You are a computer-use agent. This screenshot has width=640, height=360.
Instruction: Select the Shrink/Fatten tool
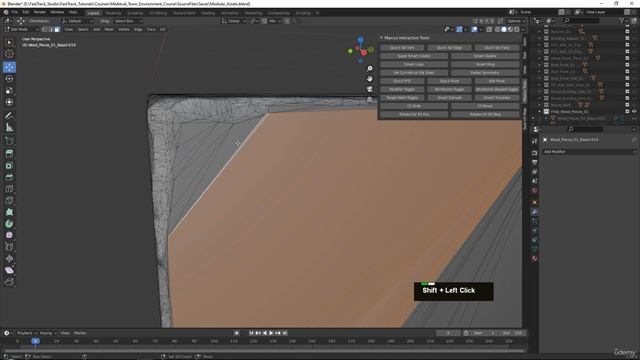click(9, 258)
